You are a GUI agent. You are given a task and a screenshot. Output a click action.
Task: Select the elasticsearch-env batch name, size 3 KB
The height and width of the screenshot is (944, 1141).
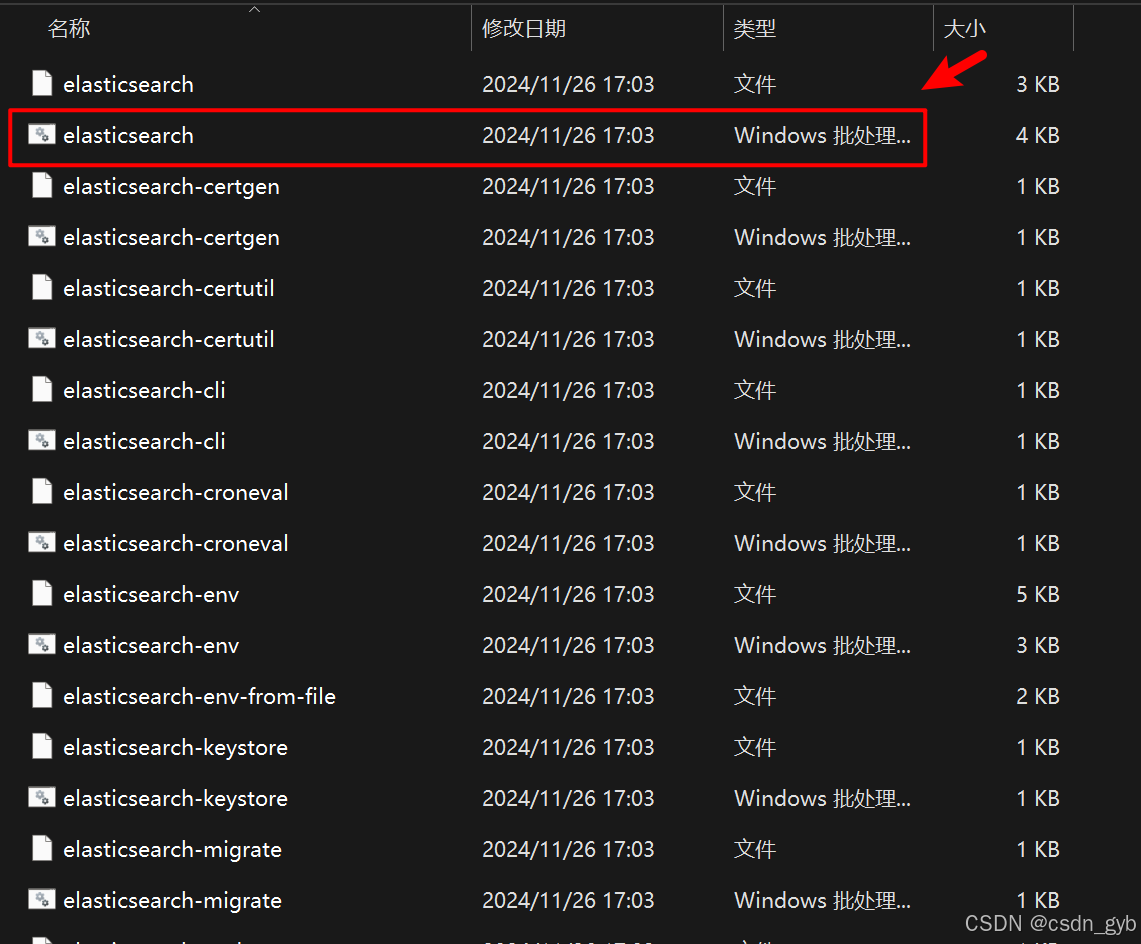tap(151, 645)
